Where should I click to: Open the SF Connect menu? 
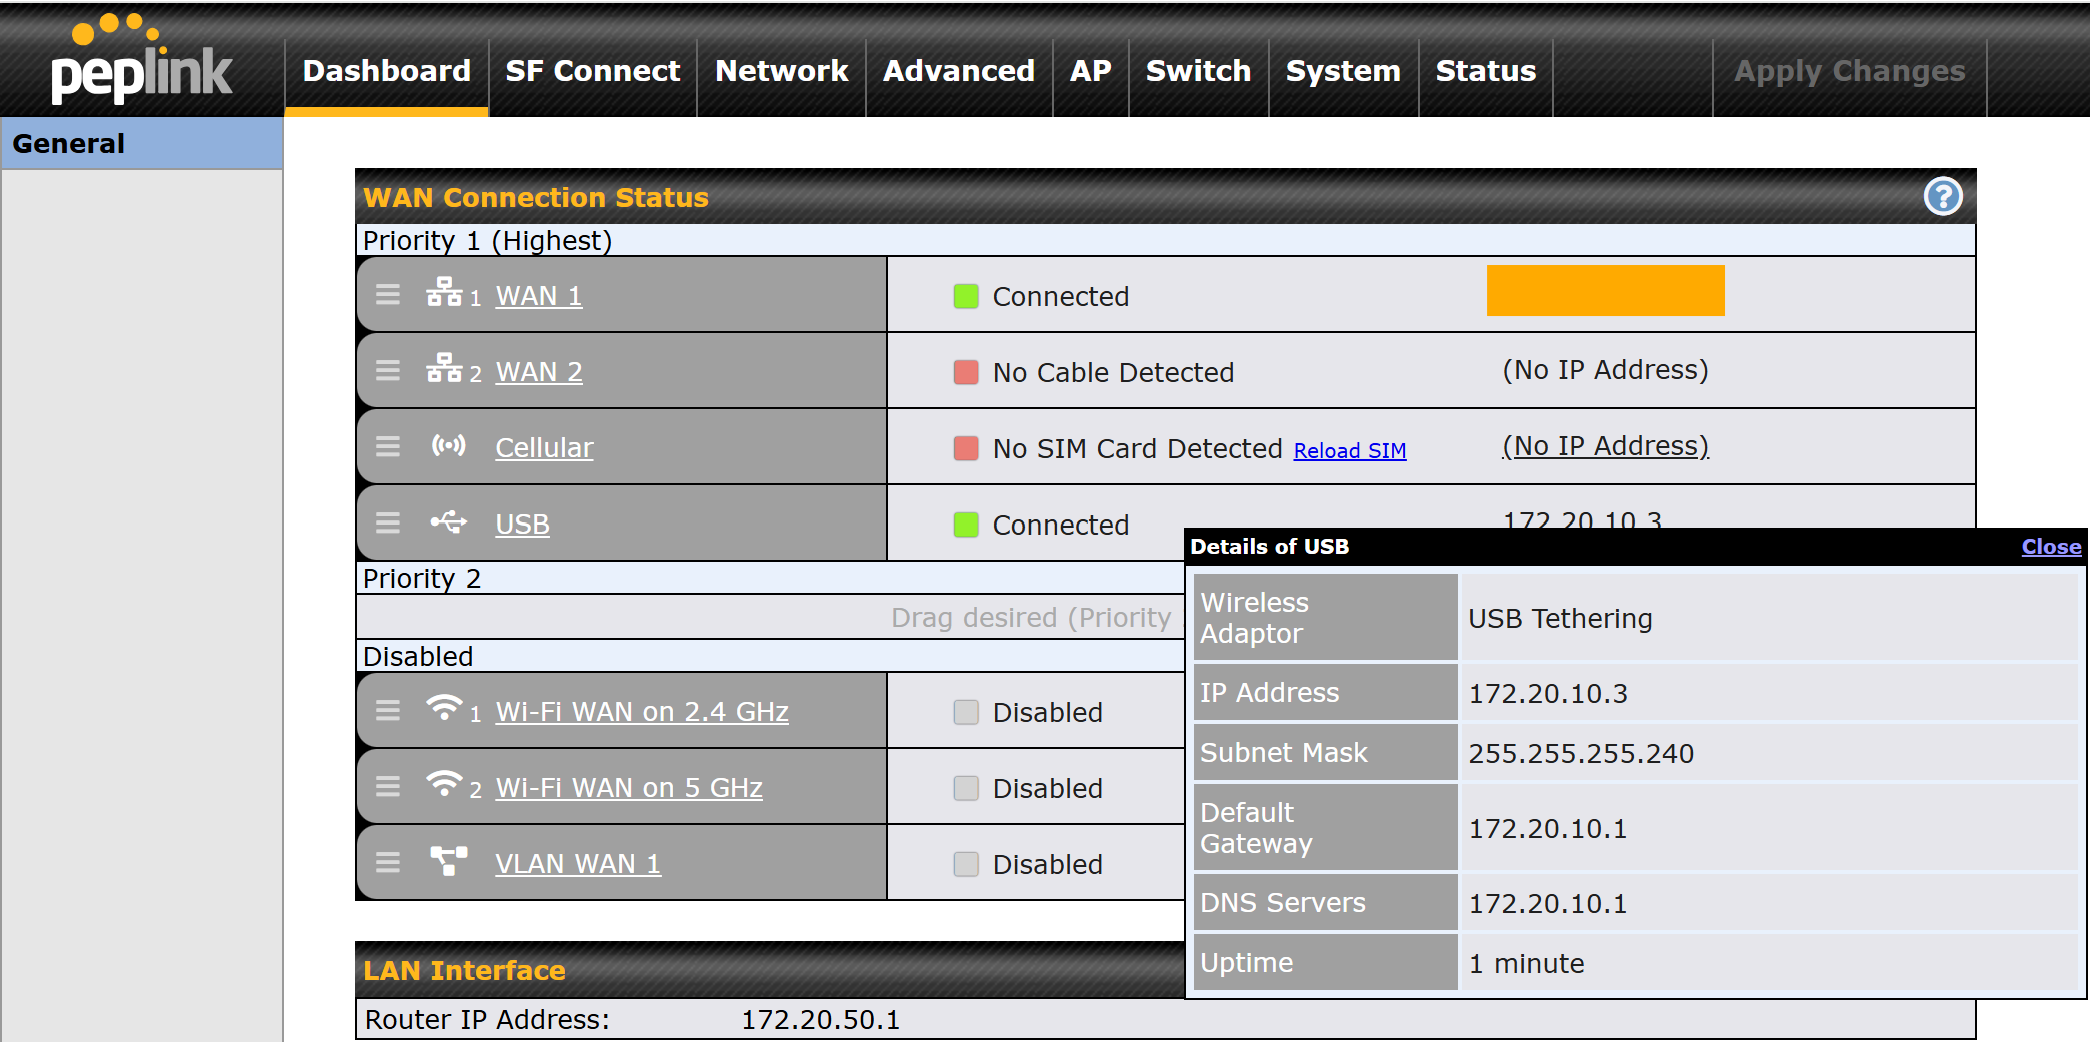pyautogui.click(x=592, y=71)
